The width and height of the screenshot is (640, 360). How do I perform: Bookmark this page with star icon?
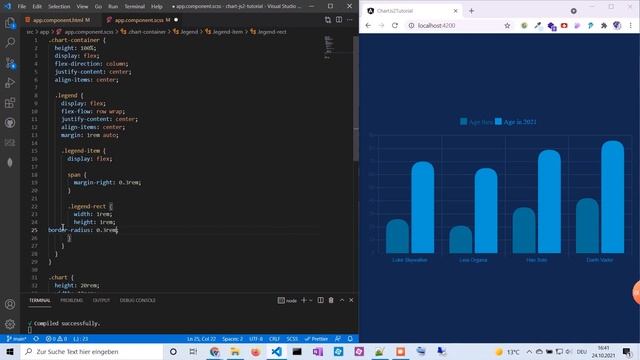click(x=507, y=25)
